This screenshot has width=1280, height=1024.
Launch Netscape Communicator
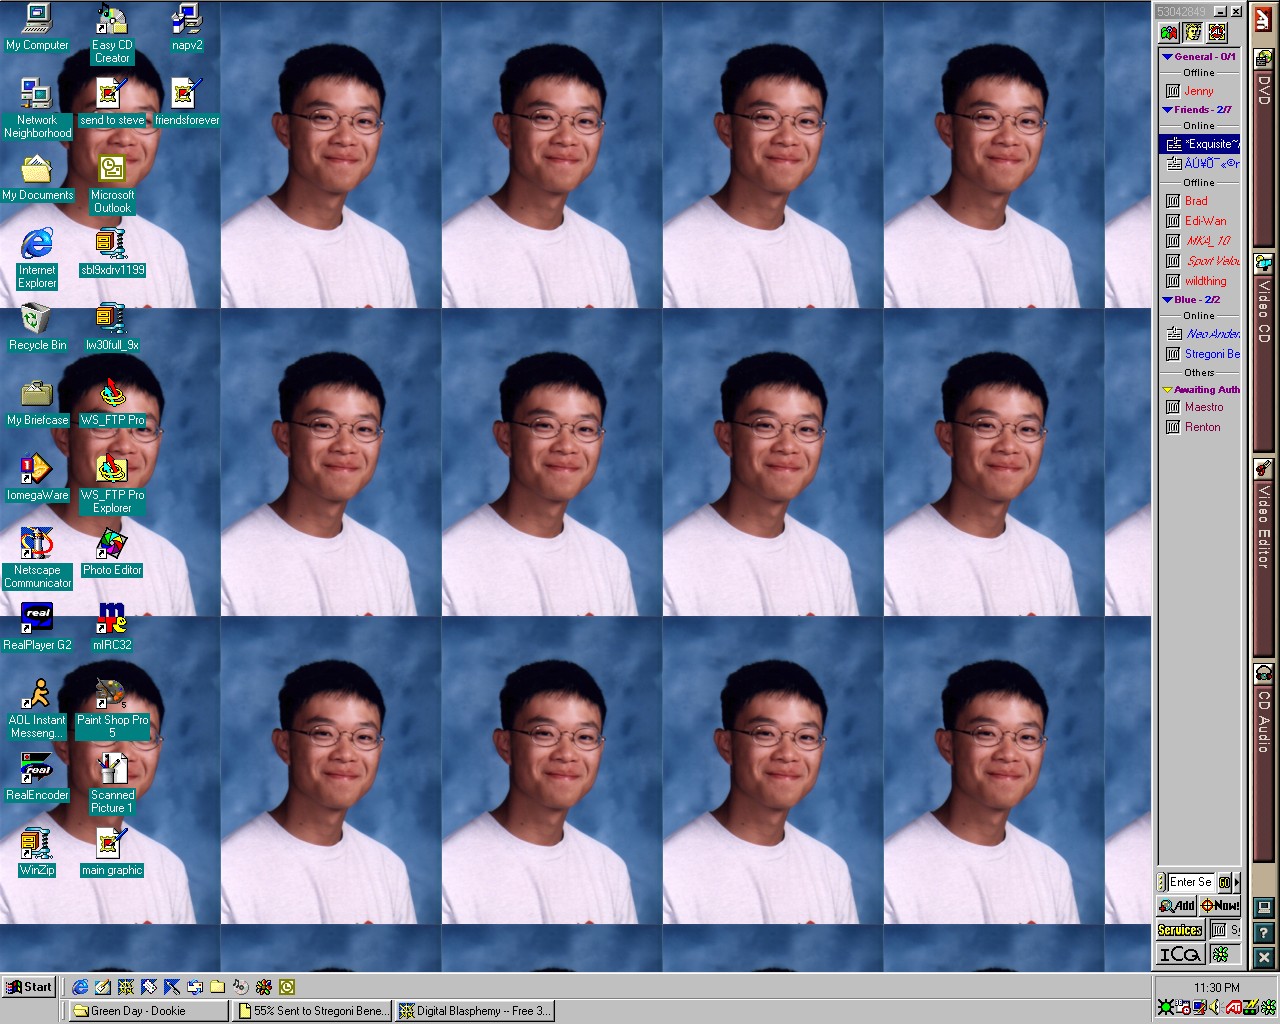(37, 559)
